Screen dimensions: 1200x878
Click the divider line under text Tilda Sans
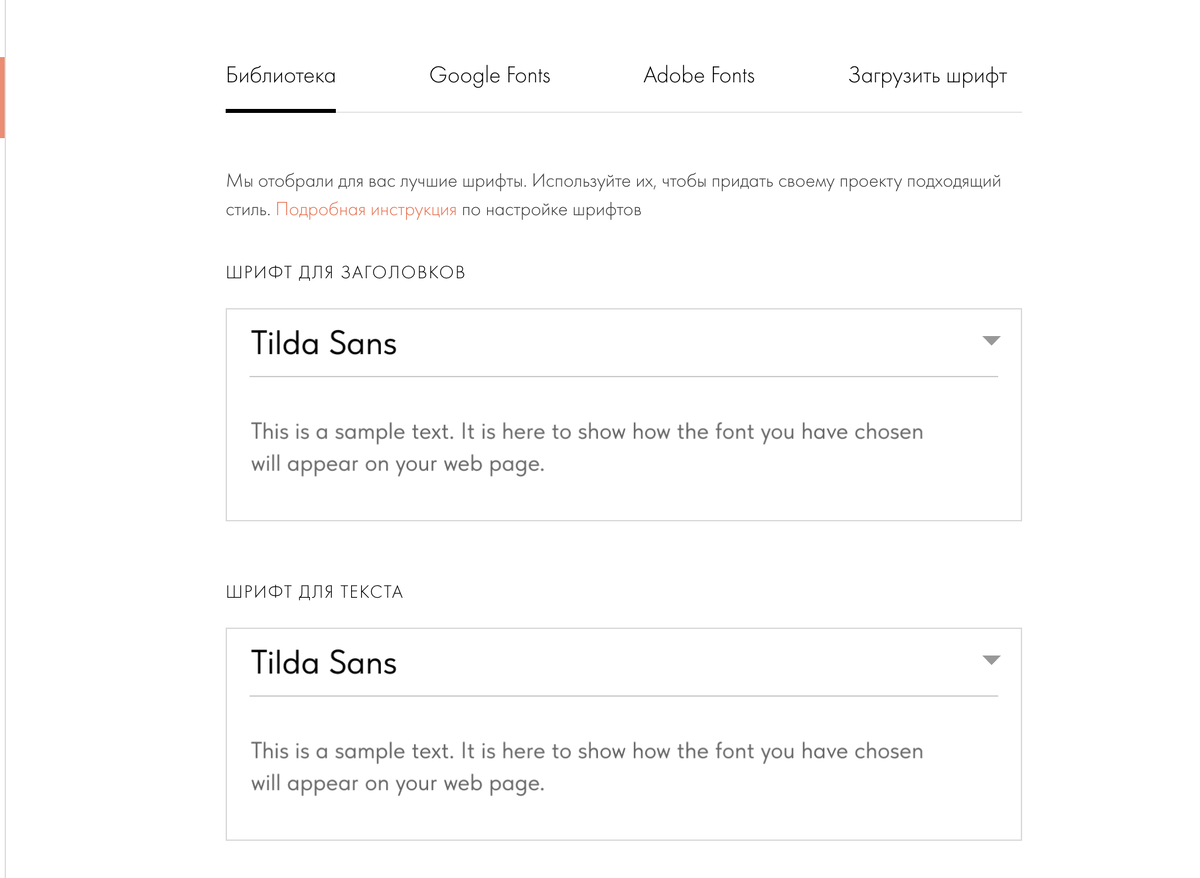click(x=623, y=696)
